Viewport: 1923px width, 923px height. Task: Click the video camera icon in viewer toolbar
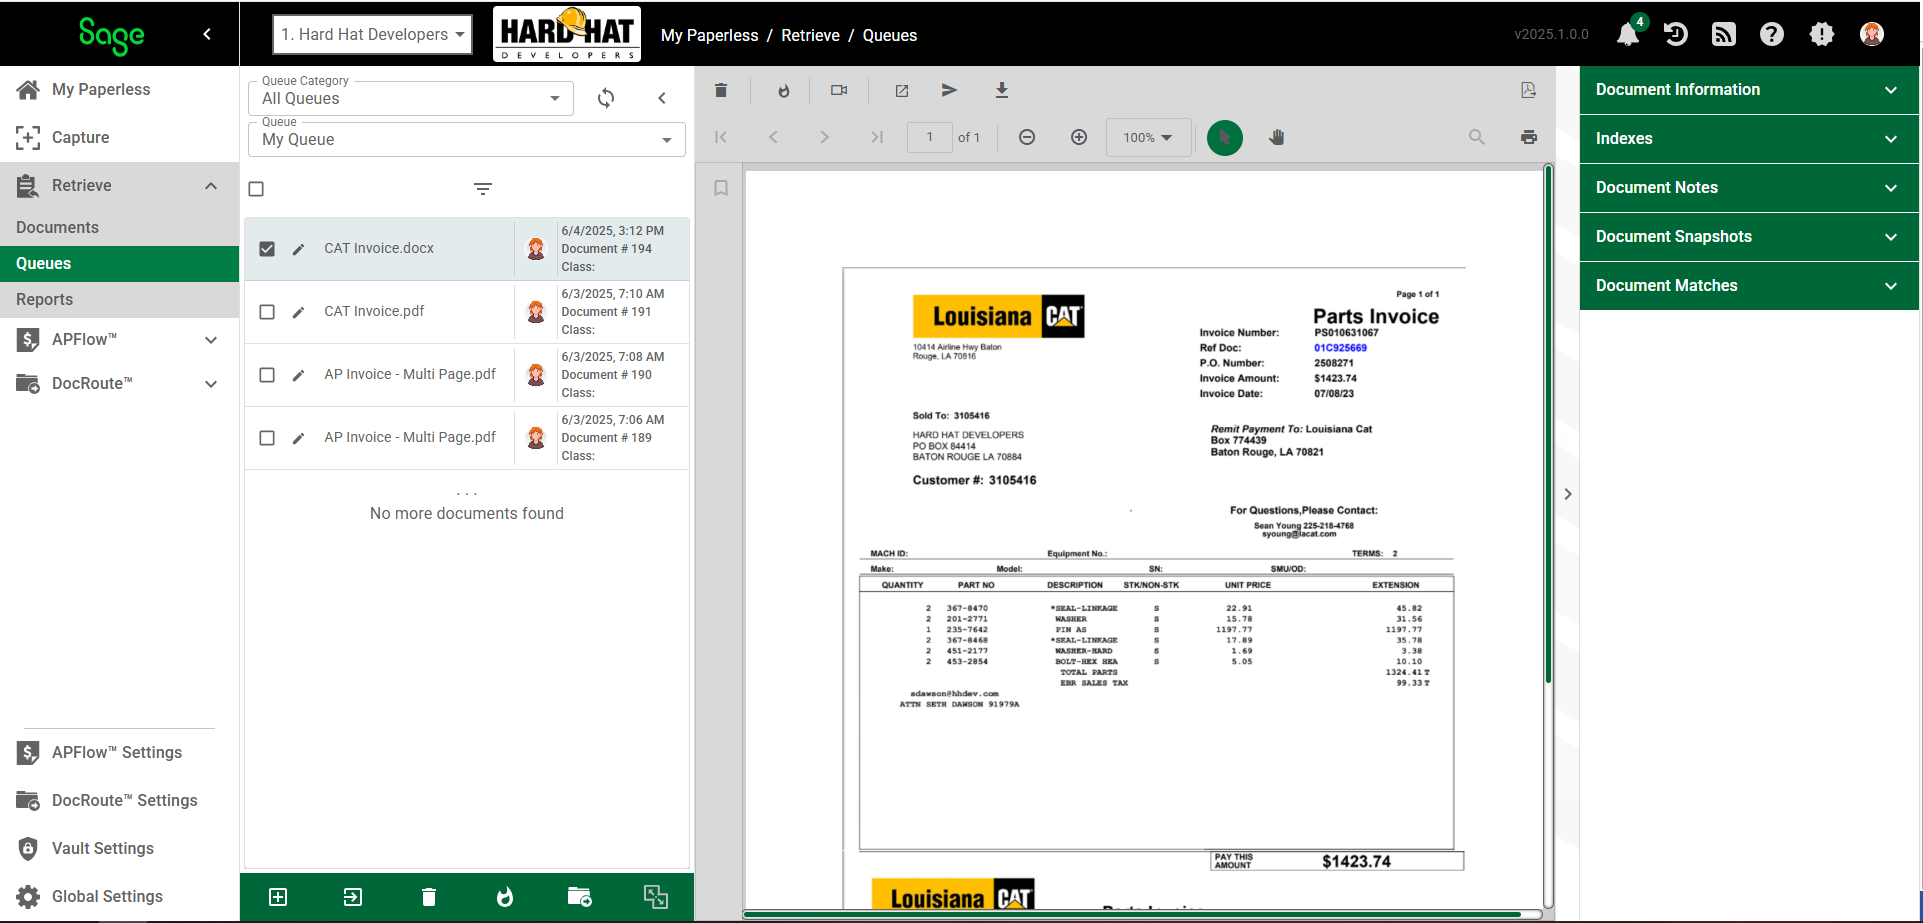pos(839,90)
